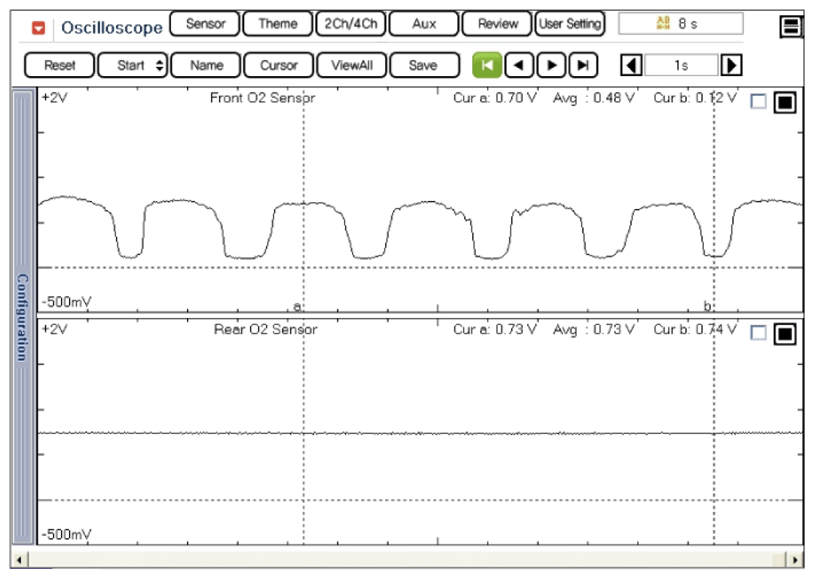Toggle the Front O2 Sensor filled square box

click(x=785, y=102)
